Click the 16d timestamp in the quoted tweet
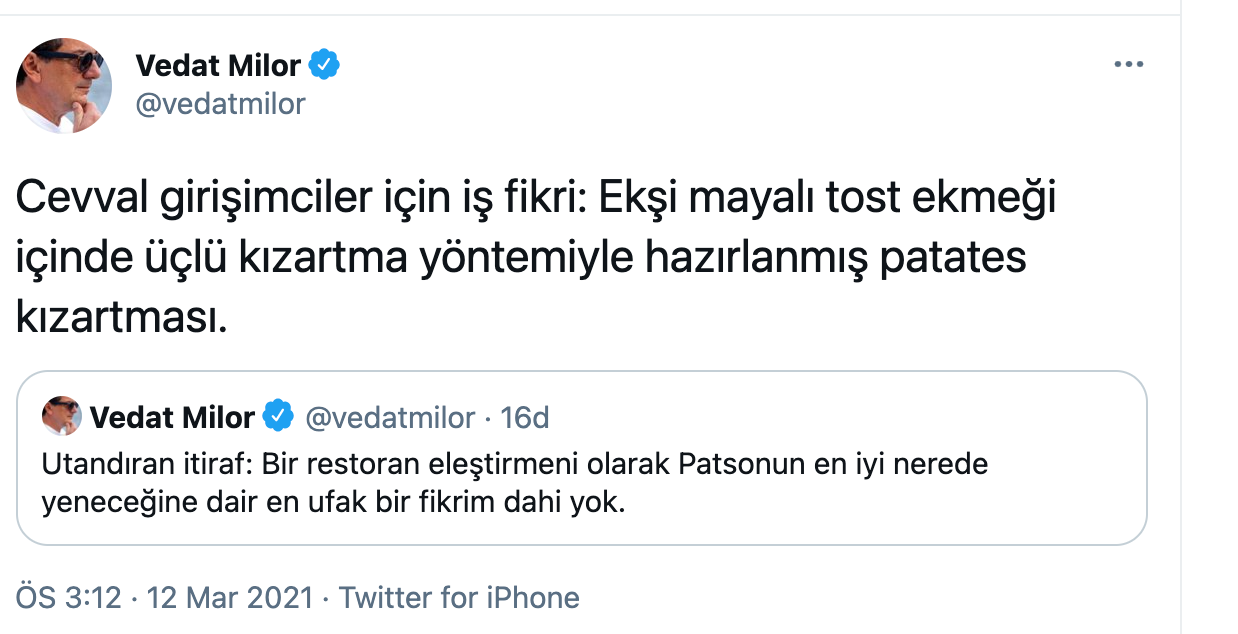Image resolution: width=1238 pixels, height=634 pixels. (x=523, y=418)
